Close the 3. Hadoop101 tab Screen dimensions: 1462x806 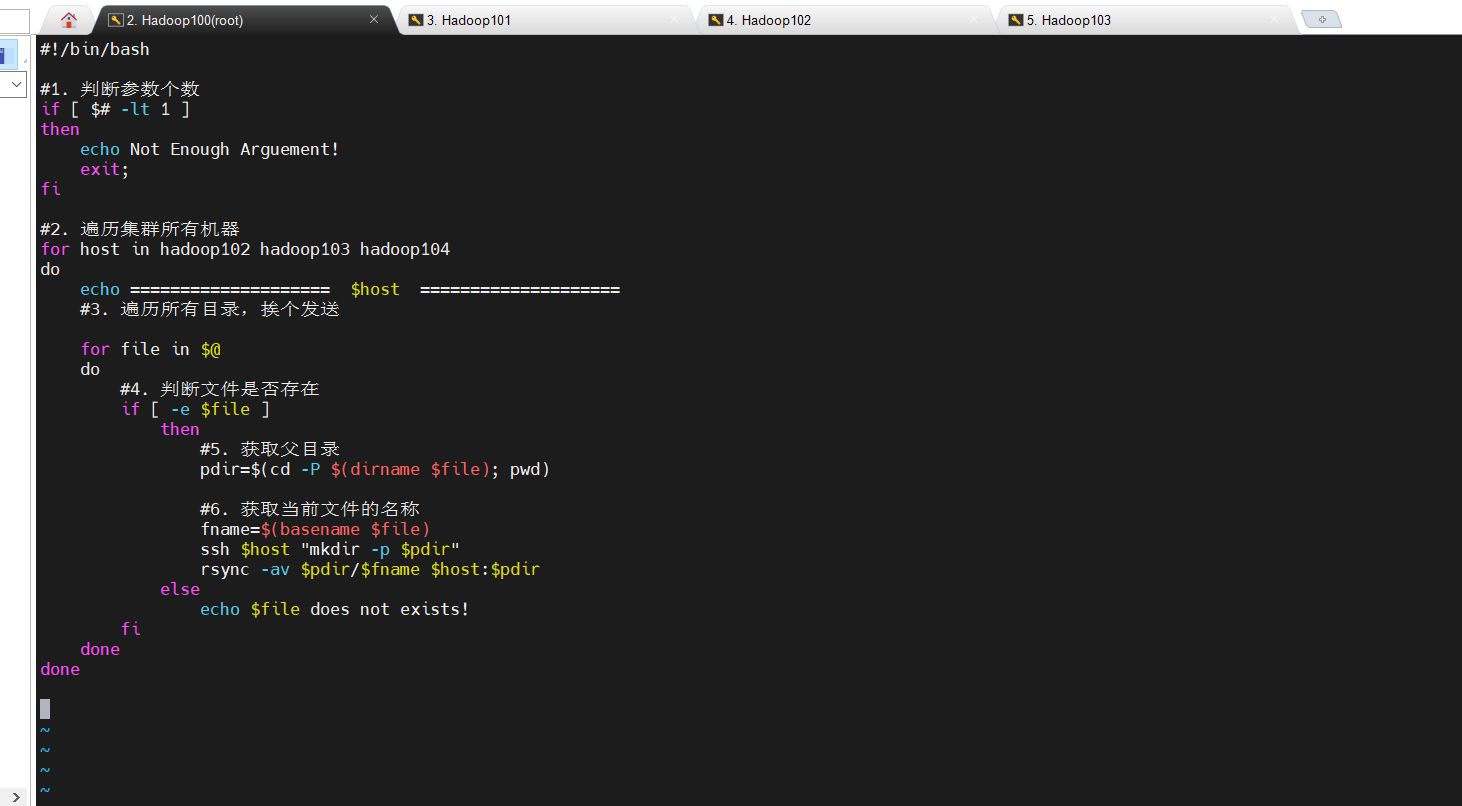click(x=674, y=19)
